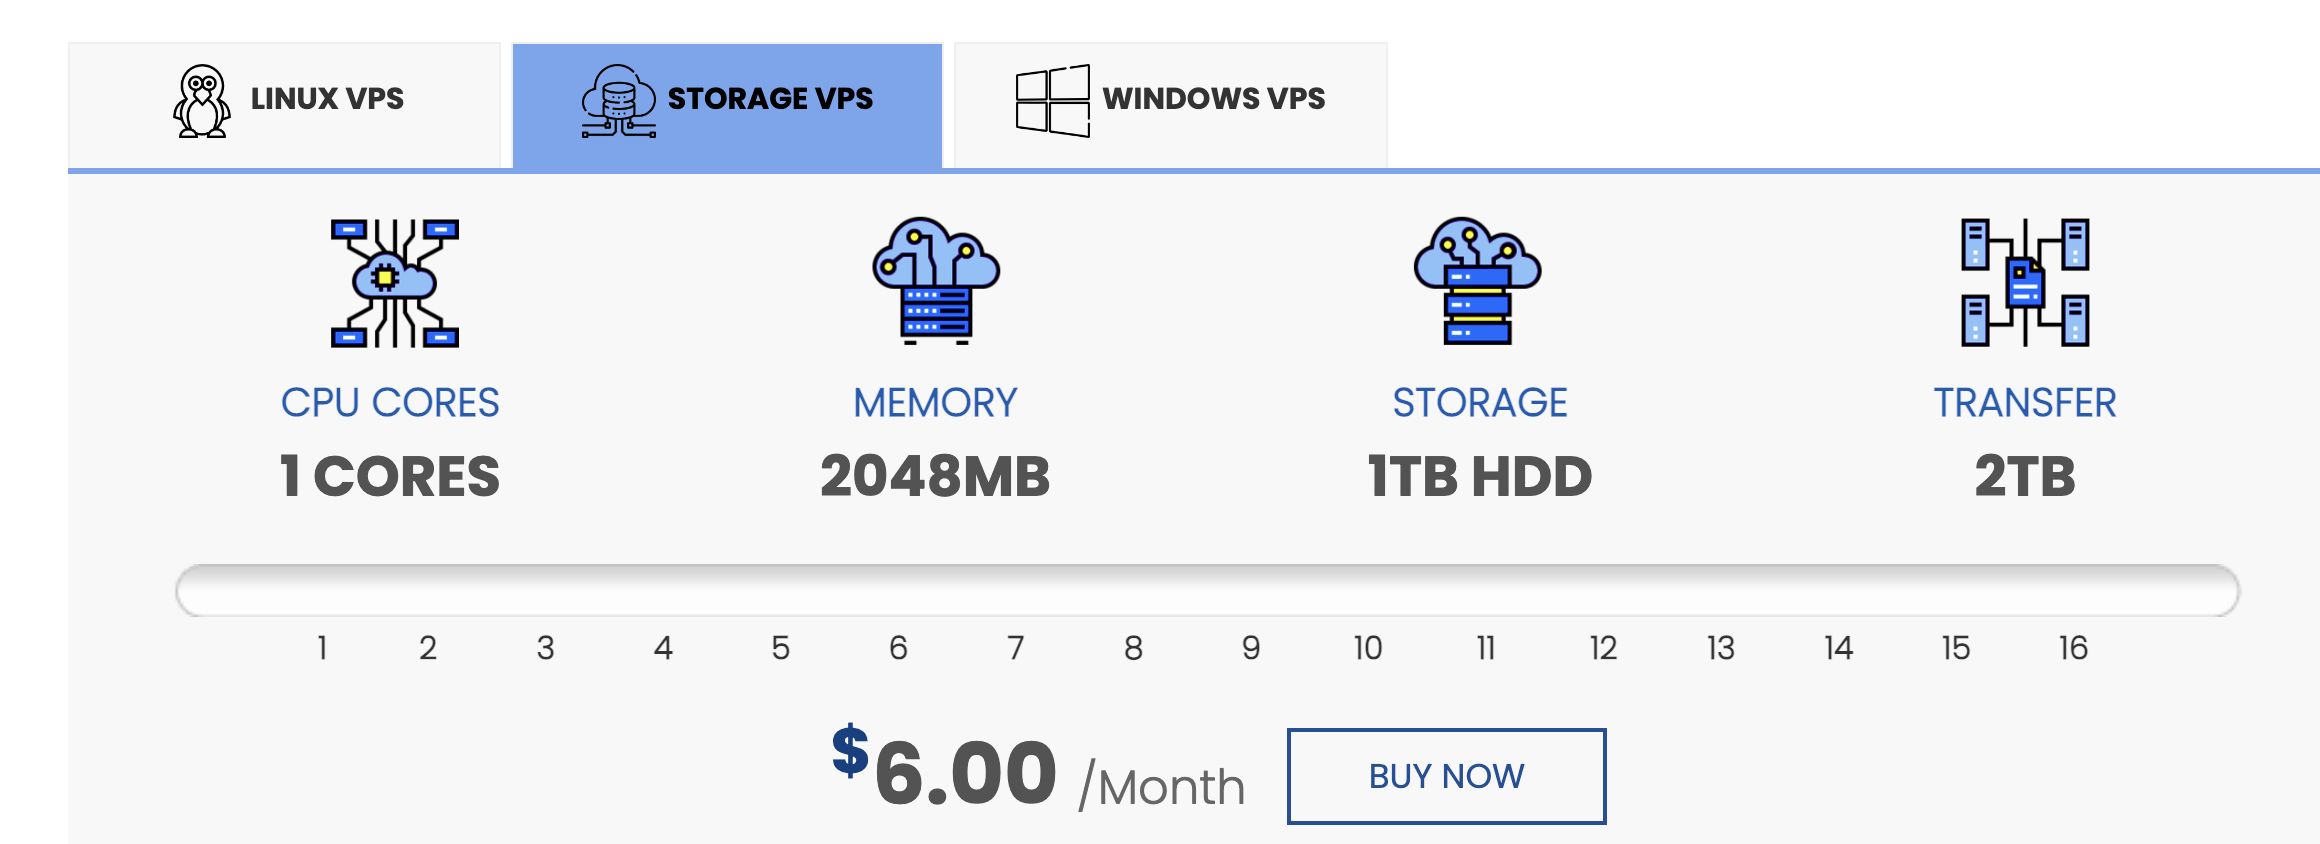Viewport: 2320px width, 844px height.
Task: Click the TRANSFER heading text
Action: pos(2025,403)
